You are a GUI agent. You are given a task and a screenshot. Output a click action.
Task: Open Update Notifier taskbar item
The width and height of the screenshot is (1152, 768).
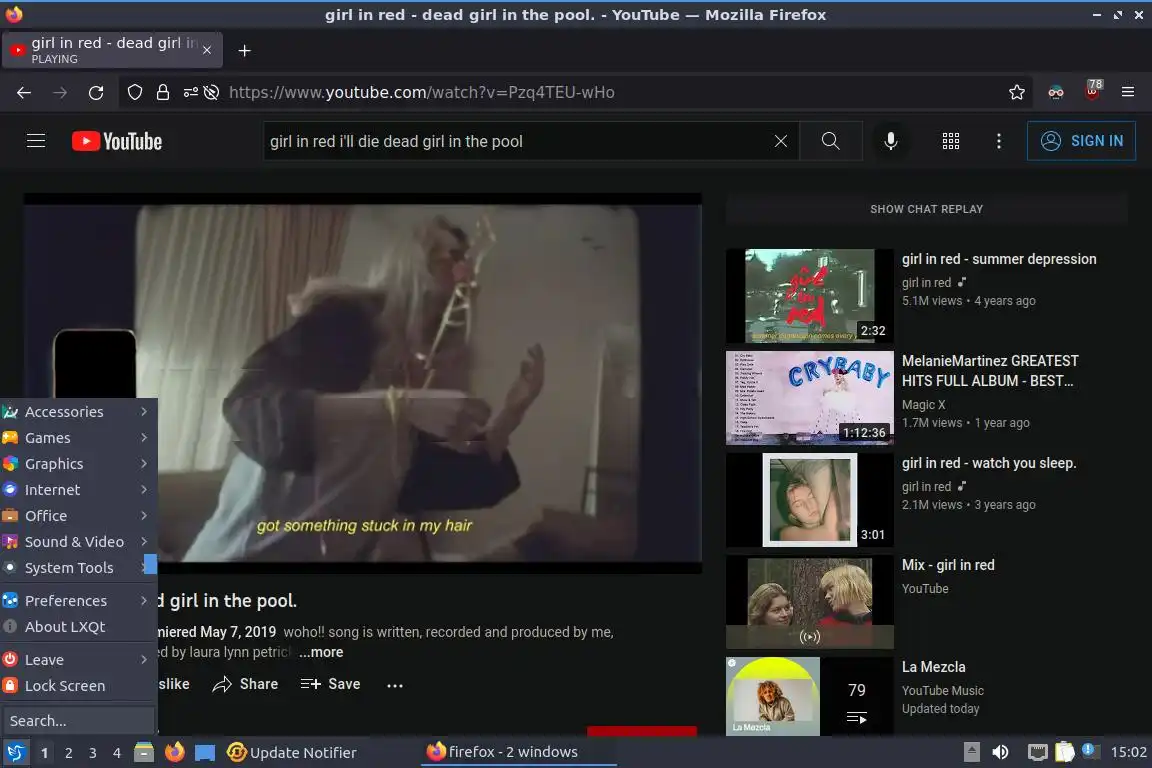pos(292,753)
